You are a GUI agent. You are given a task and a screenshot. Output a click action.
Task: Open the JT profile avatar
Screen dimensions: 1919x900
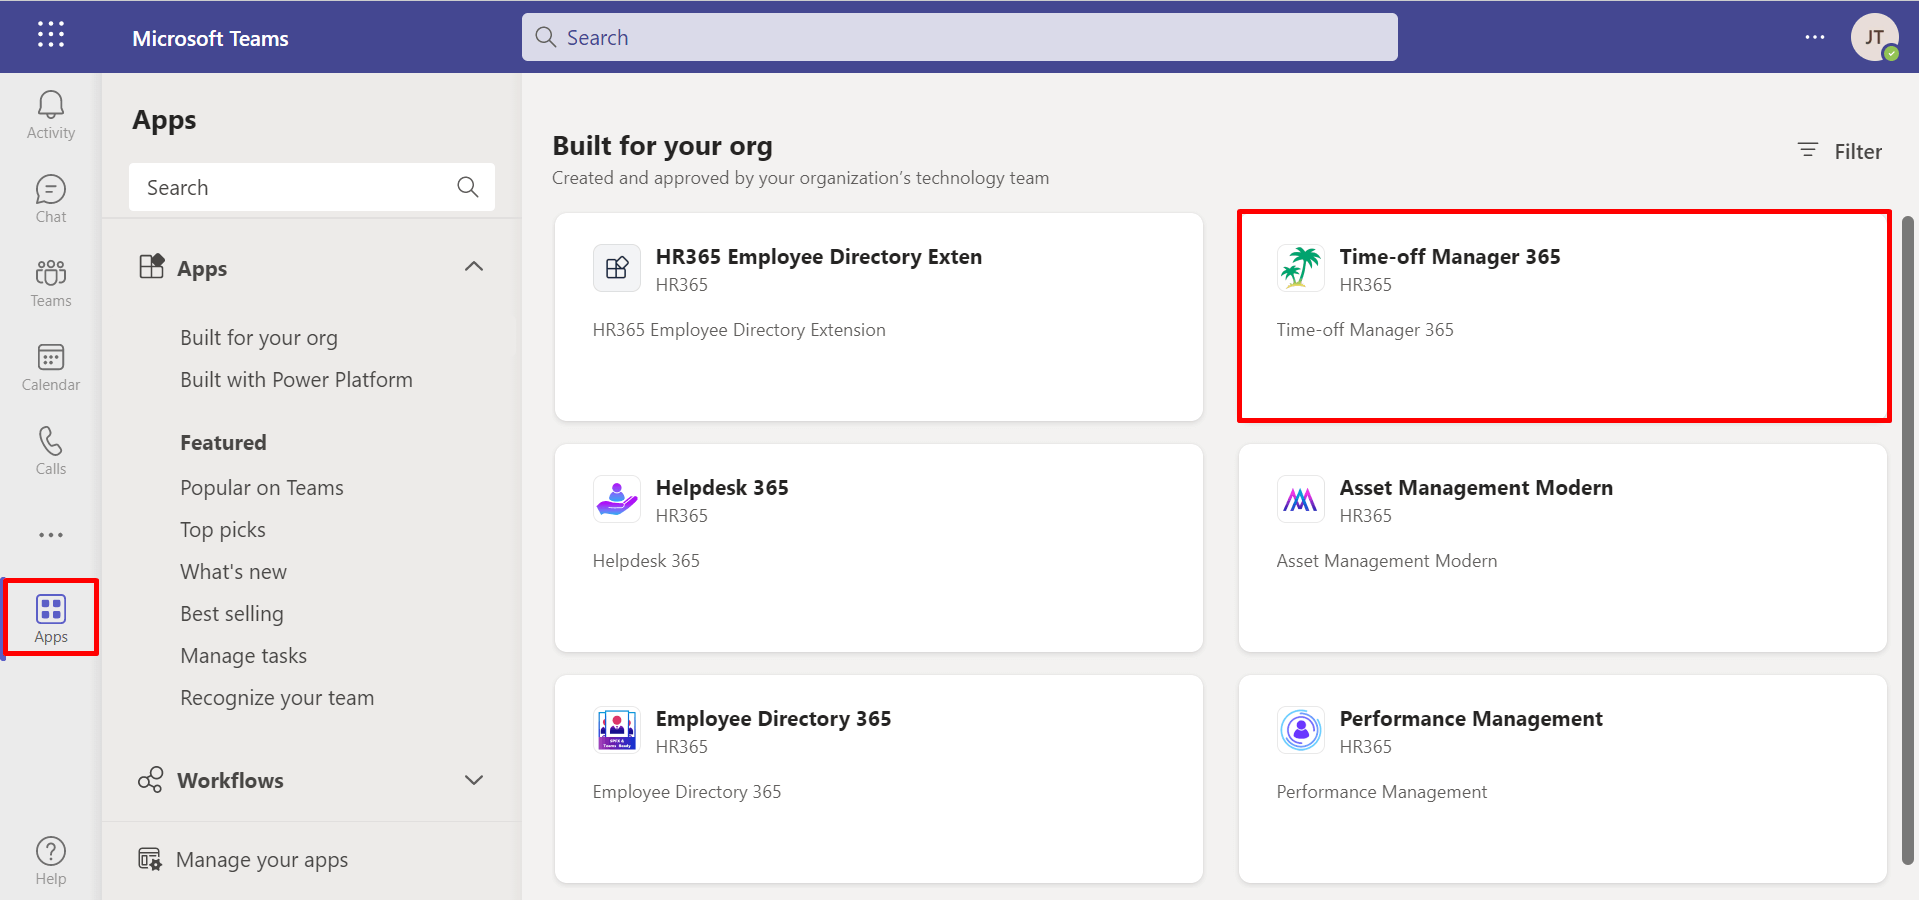1875,37
